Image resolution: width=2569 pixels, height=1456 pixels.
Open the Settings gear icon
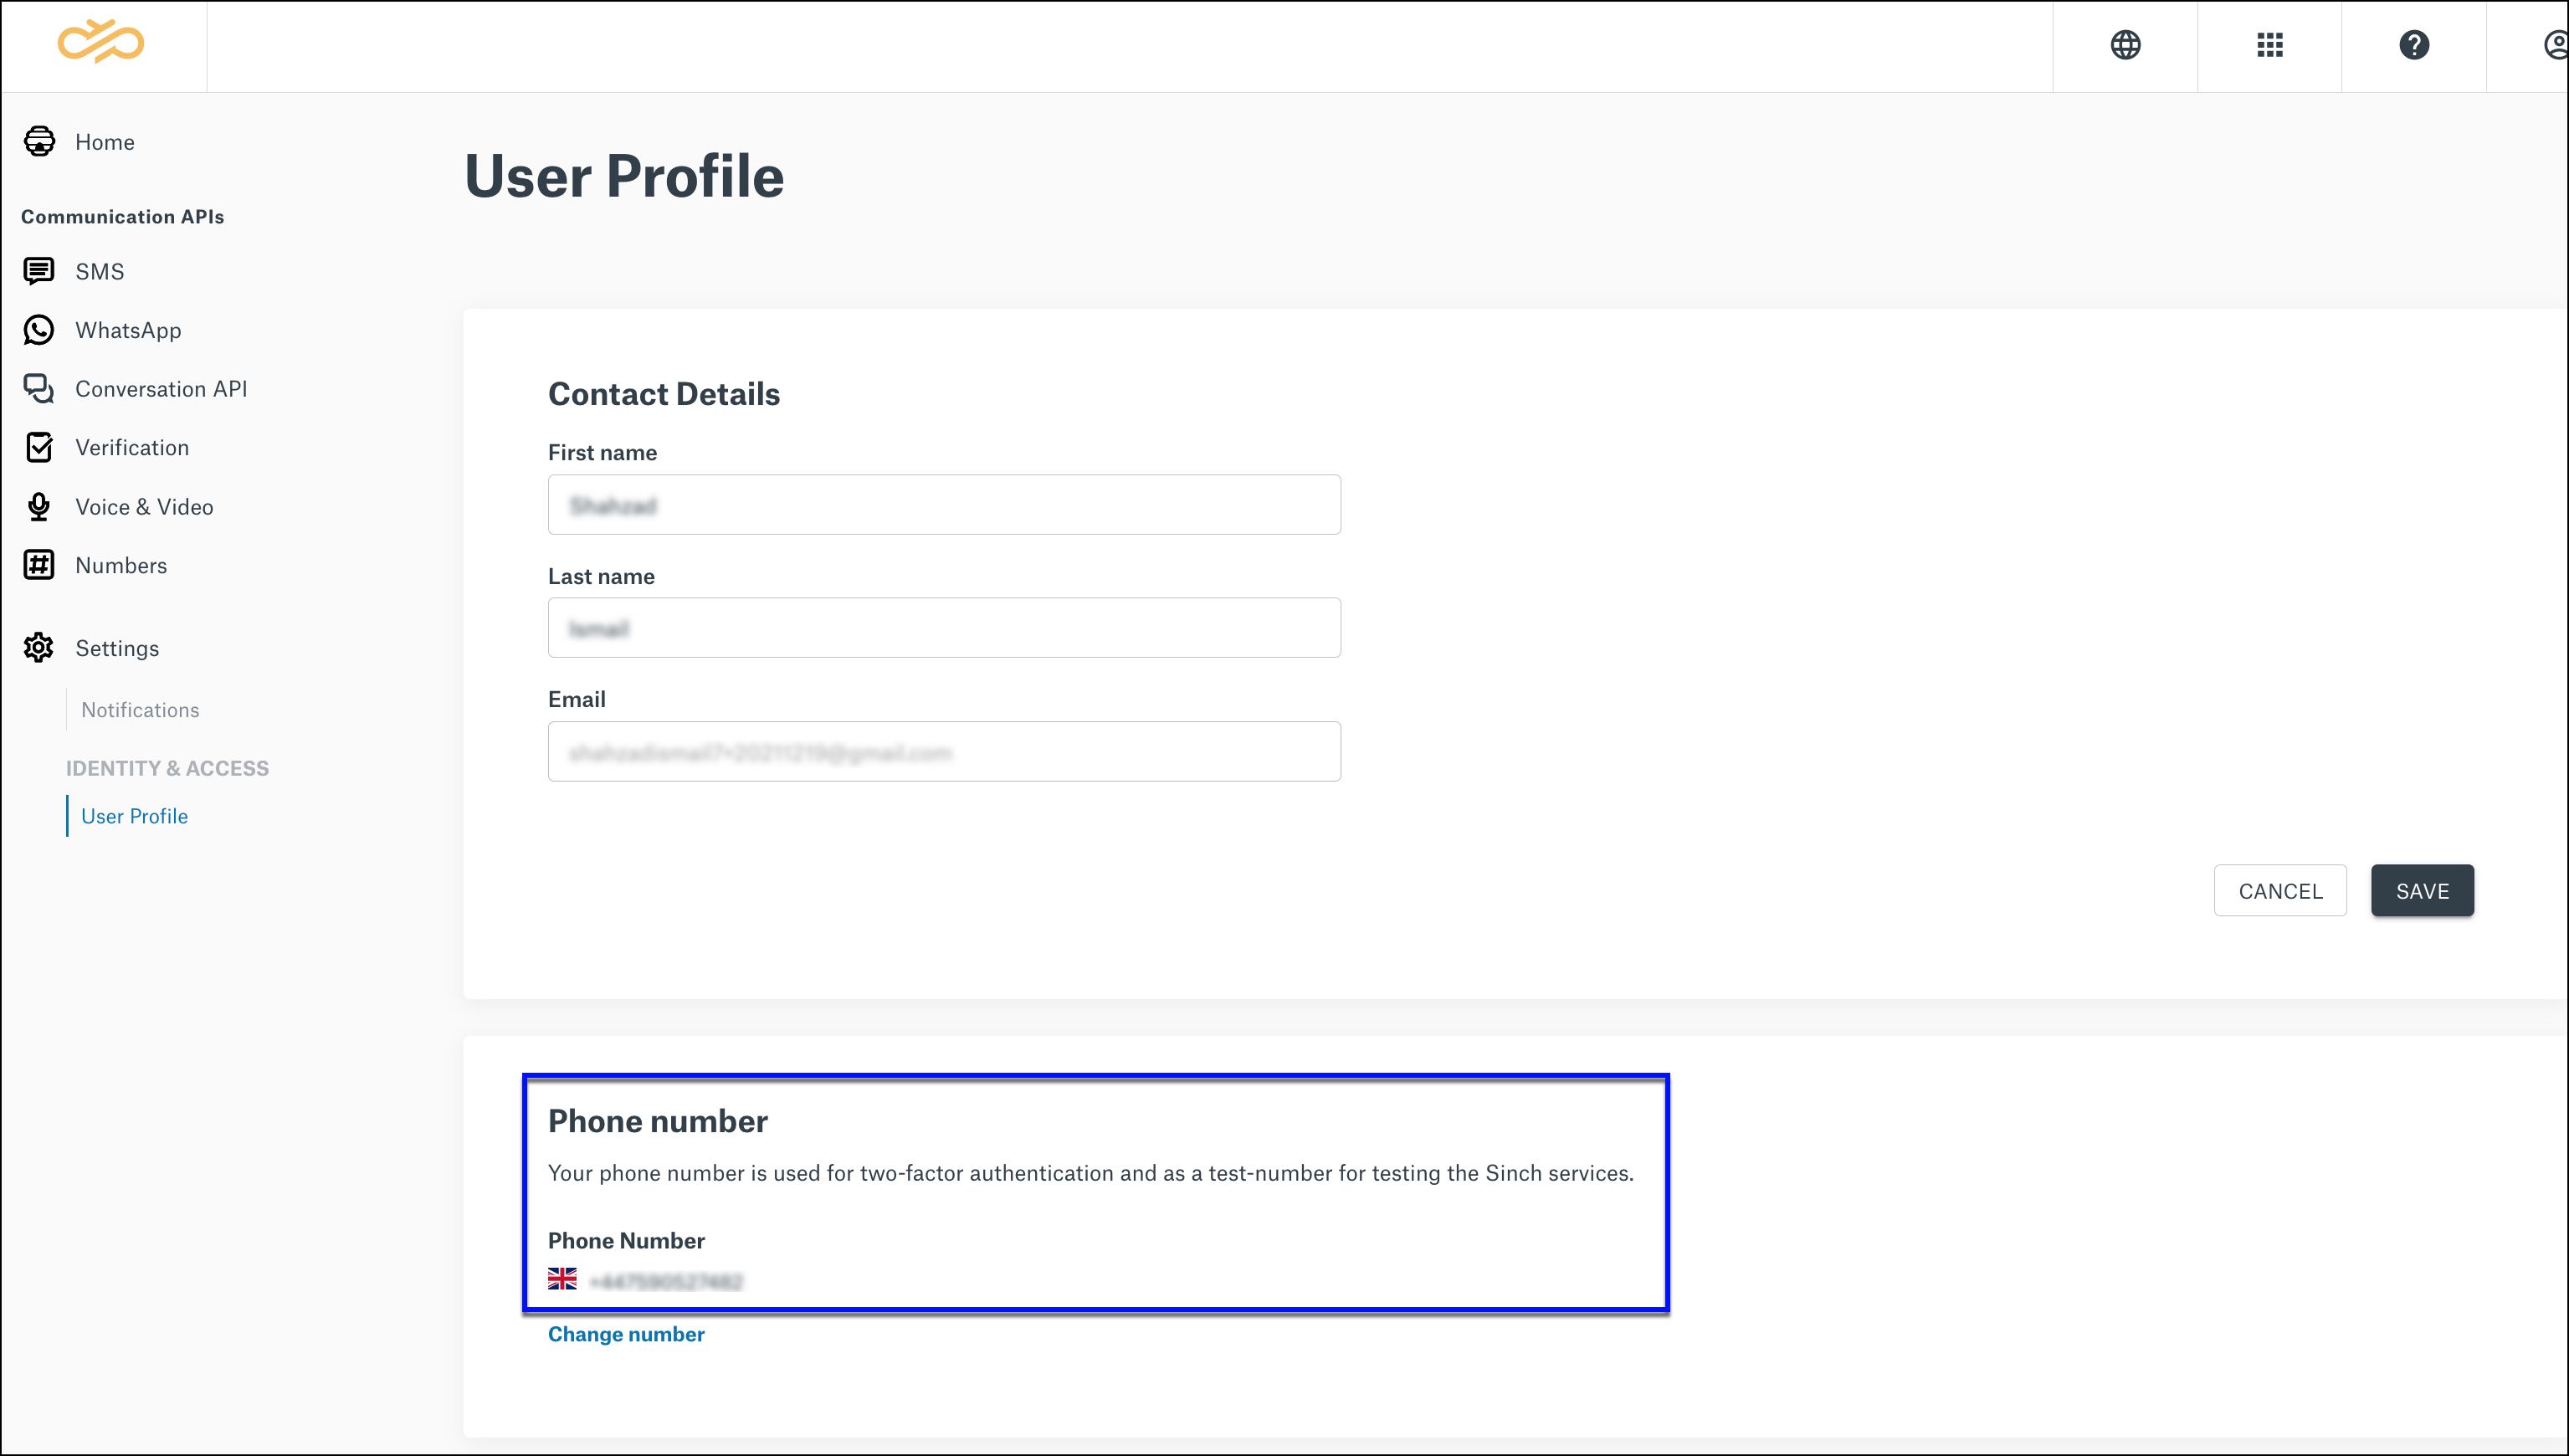tap(38, 648)
